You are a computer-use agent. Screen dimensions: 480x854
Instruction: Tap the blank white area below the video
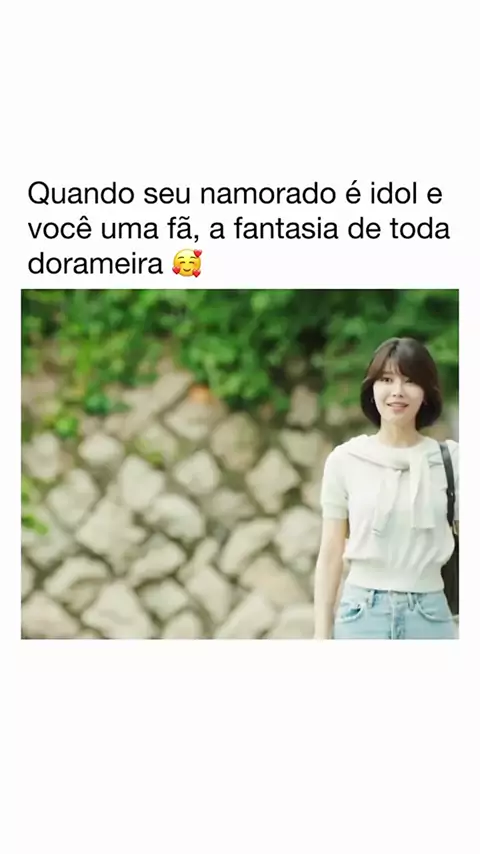coord(240,746)
